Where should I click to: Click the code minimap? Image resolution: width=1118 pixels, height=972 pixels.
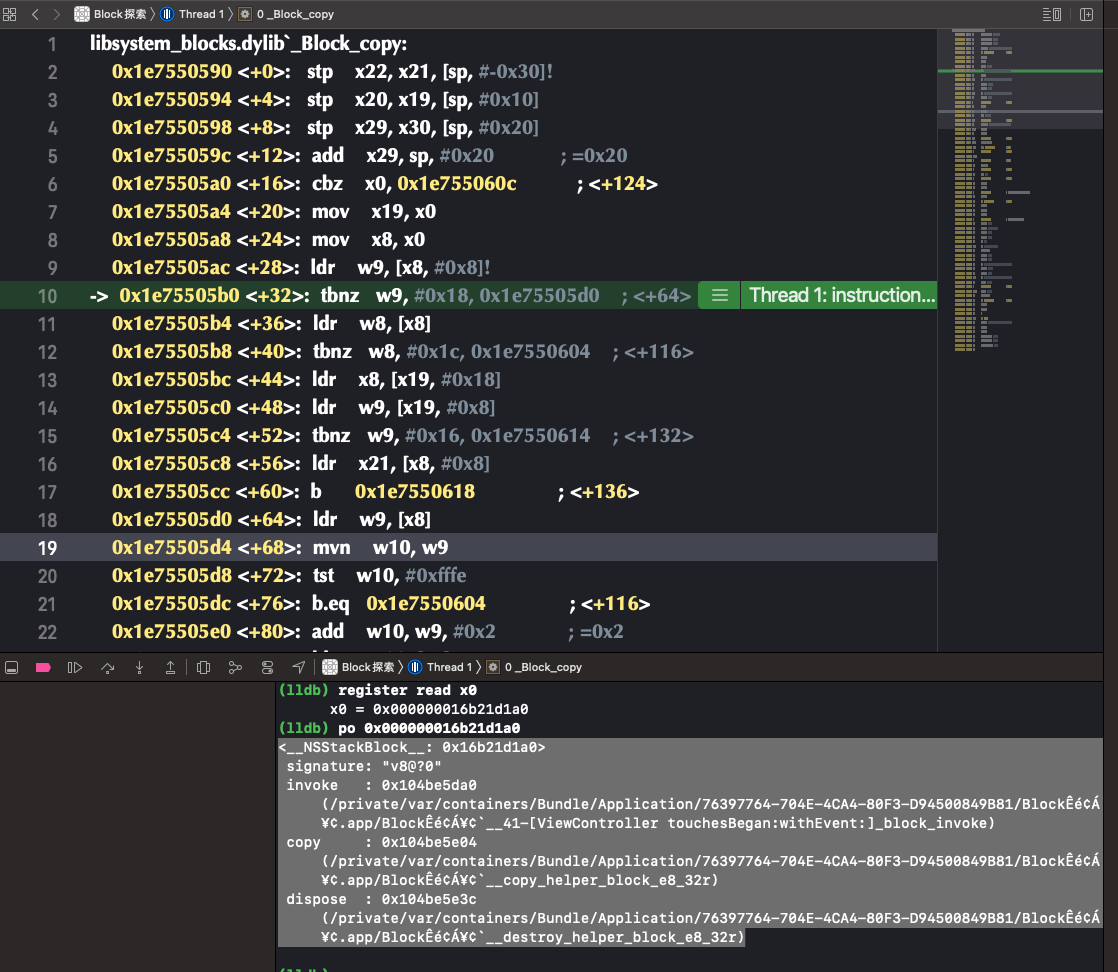1020,191
